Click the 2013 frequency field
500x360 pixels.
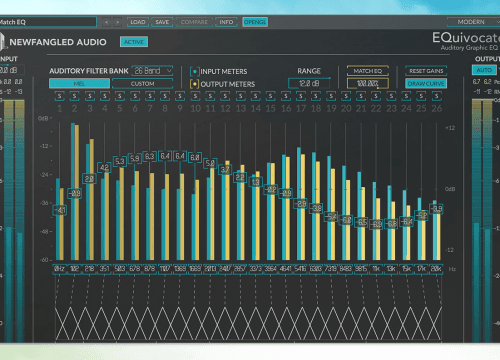click(x=210, y=269)
